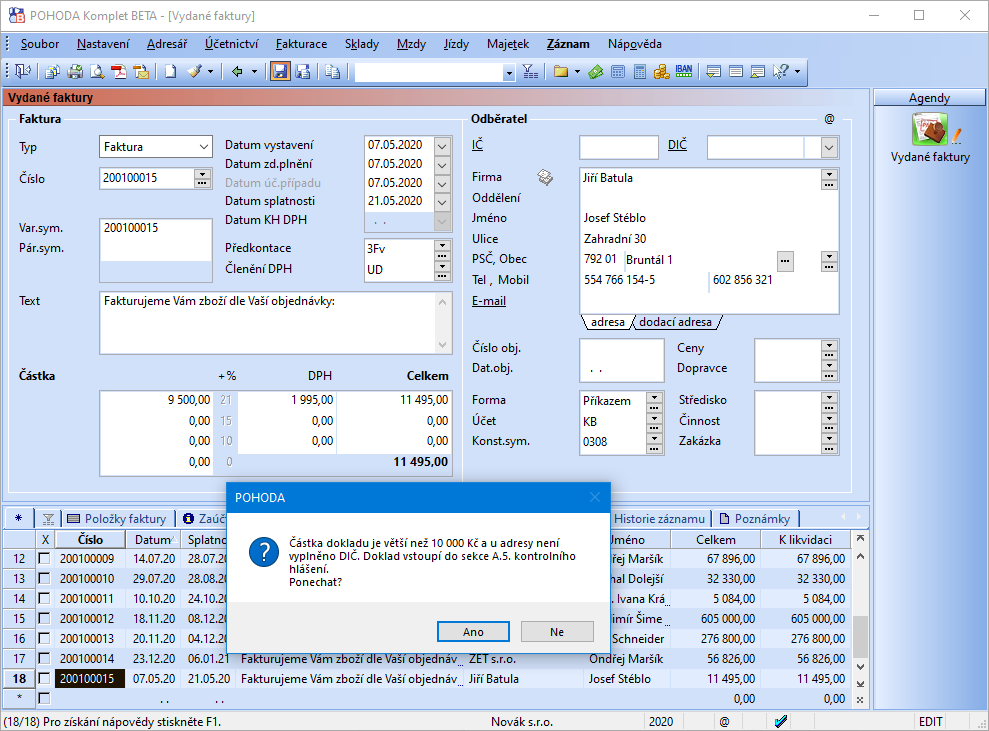The image size is (989, 731).
Task: Click the invoice table vertical scrollbar thumb
Action: [x=860, y=636]
